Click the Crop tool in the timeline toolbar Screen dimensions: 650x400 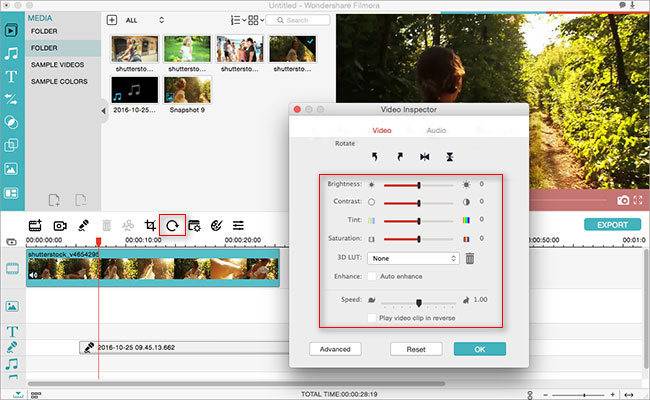coord(150,226)
